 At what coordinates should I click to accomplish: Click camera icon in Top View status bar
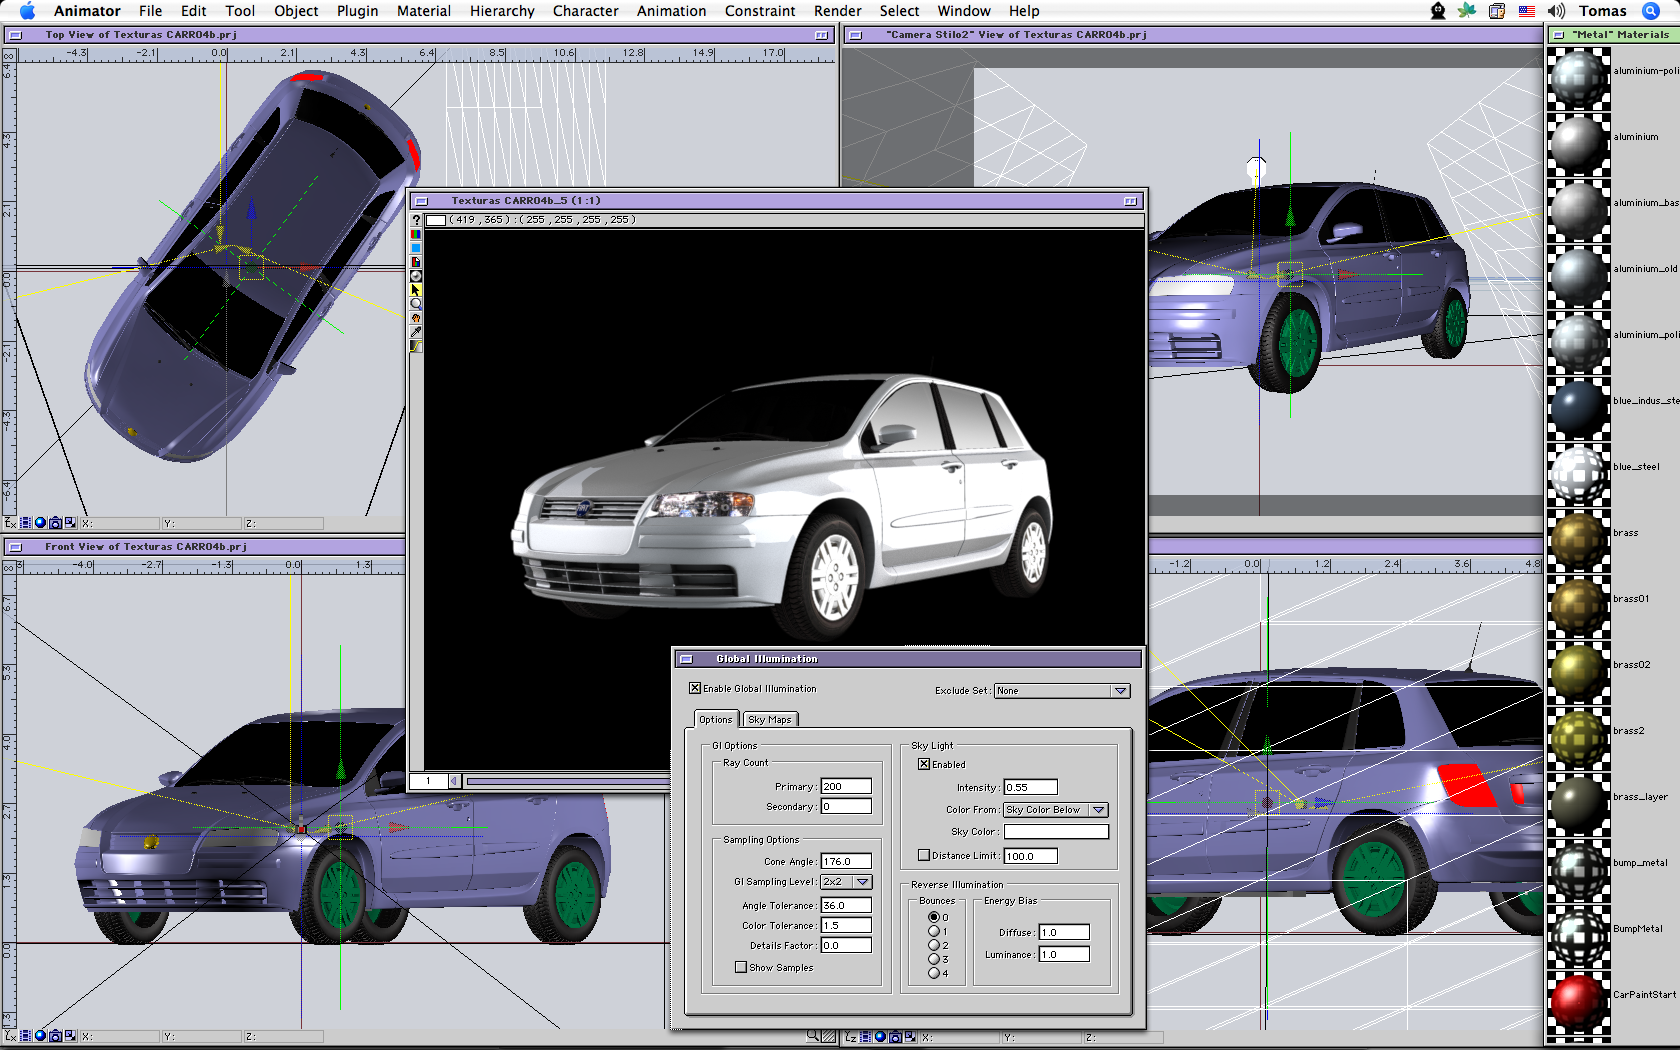[x=55, y=523]
